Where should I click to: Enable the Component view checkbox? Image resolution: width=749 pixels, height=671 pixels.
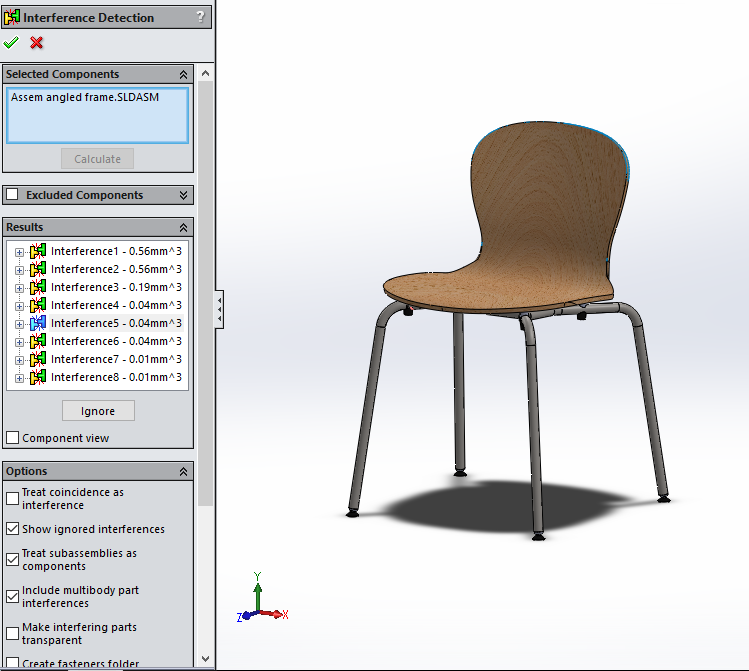(13, 437)
